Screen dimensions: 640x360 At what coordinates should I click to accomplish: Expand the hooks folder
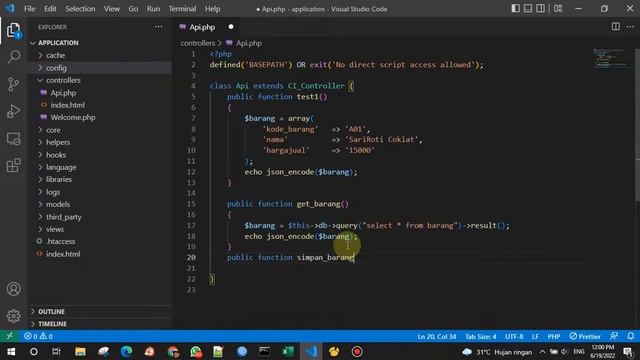100,155
